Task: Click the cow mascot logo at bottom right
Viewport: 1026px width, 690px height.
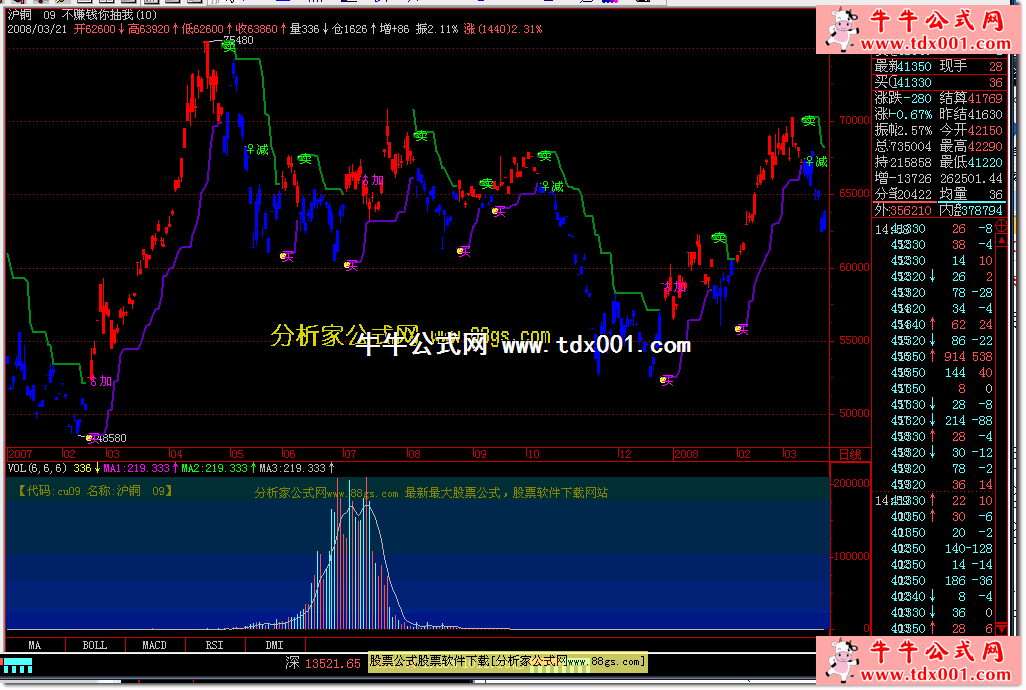Action: point(841,660)
